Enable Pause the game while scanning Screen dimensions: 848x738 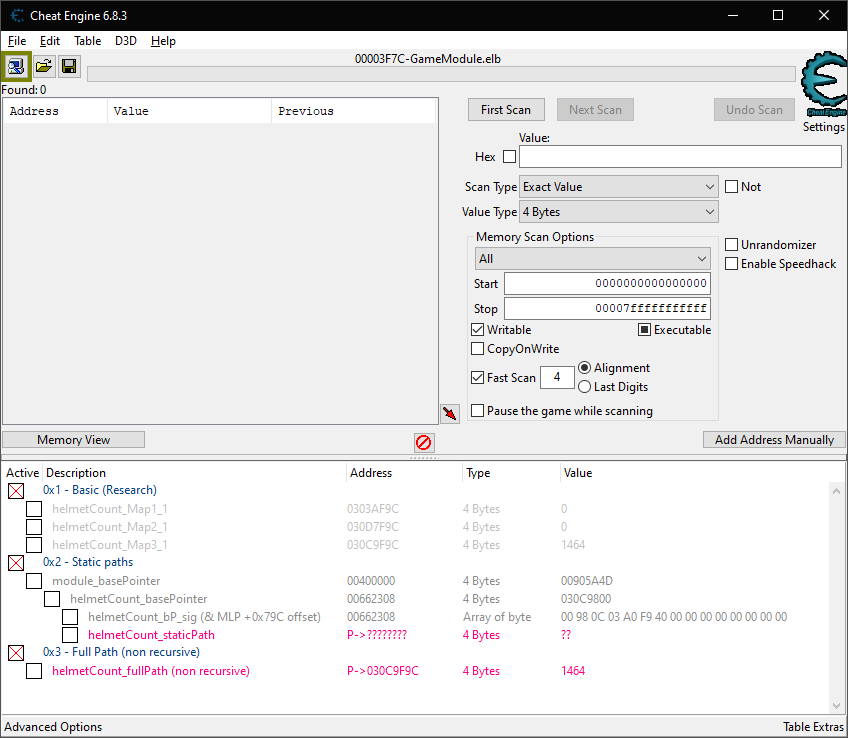478,411
